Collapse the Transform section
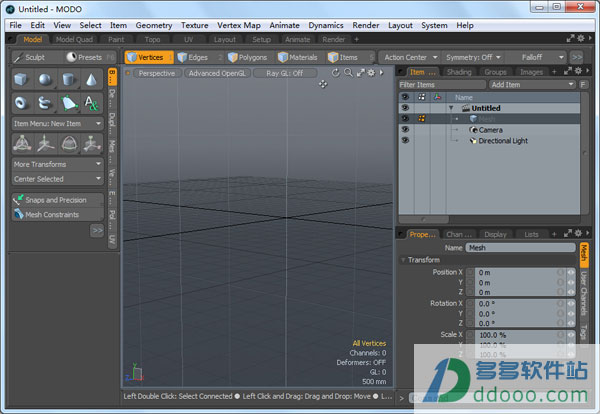This screenshot has width=600, height=414. [x=403, y=260]
